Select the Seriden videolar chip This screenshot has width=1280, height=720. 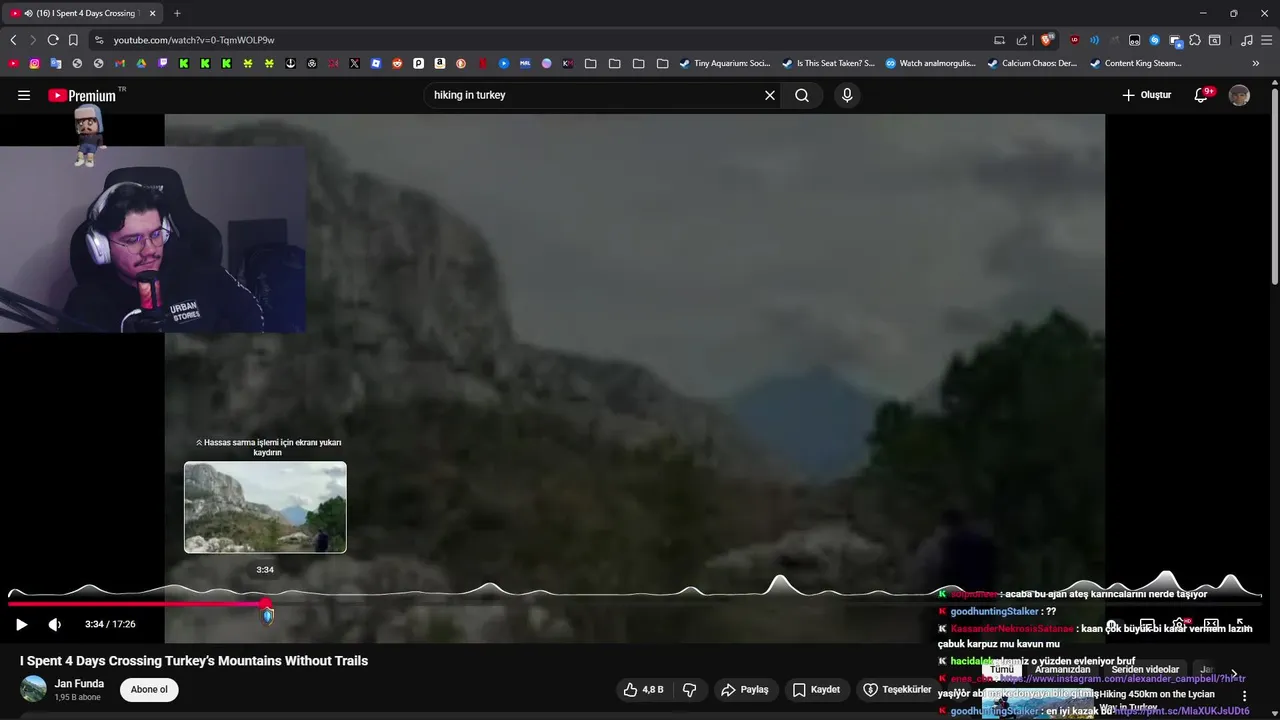(1145, 670)
